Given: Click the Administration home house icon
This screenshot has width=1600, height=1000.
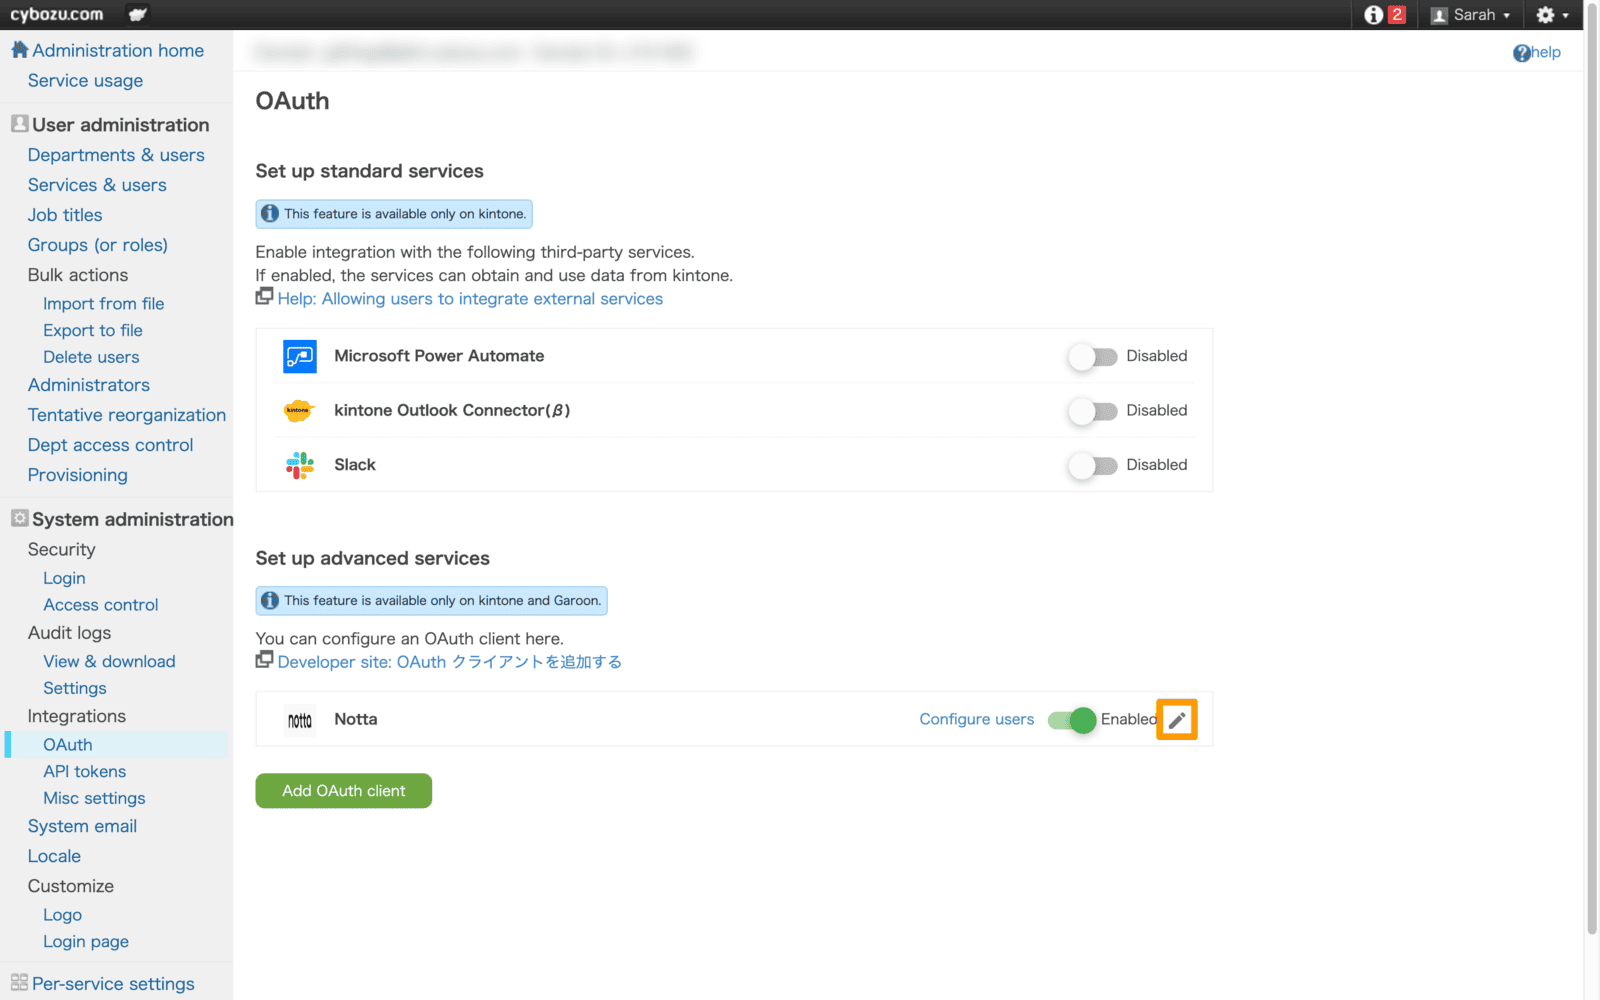Looking at the screenshot, I should point(19,49).
